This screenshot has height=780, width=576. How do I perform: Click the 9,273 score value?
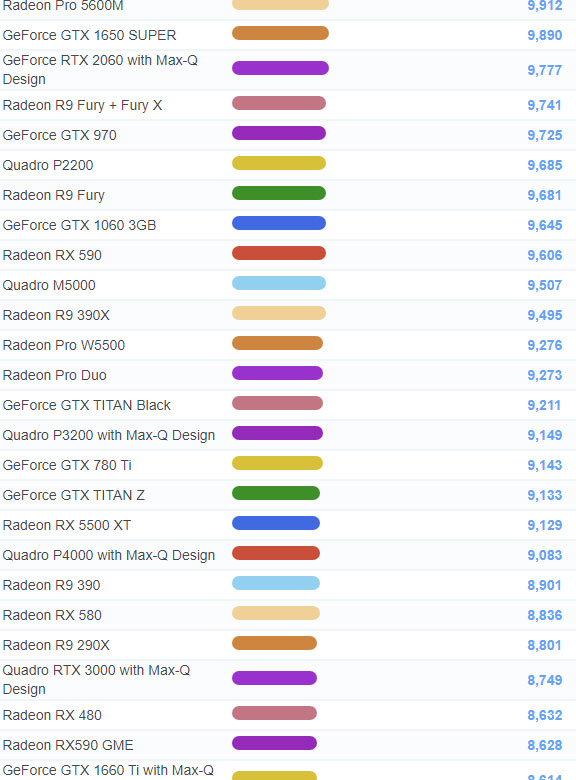pos(545,375)
